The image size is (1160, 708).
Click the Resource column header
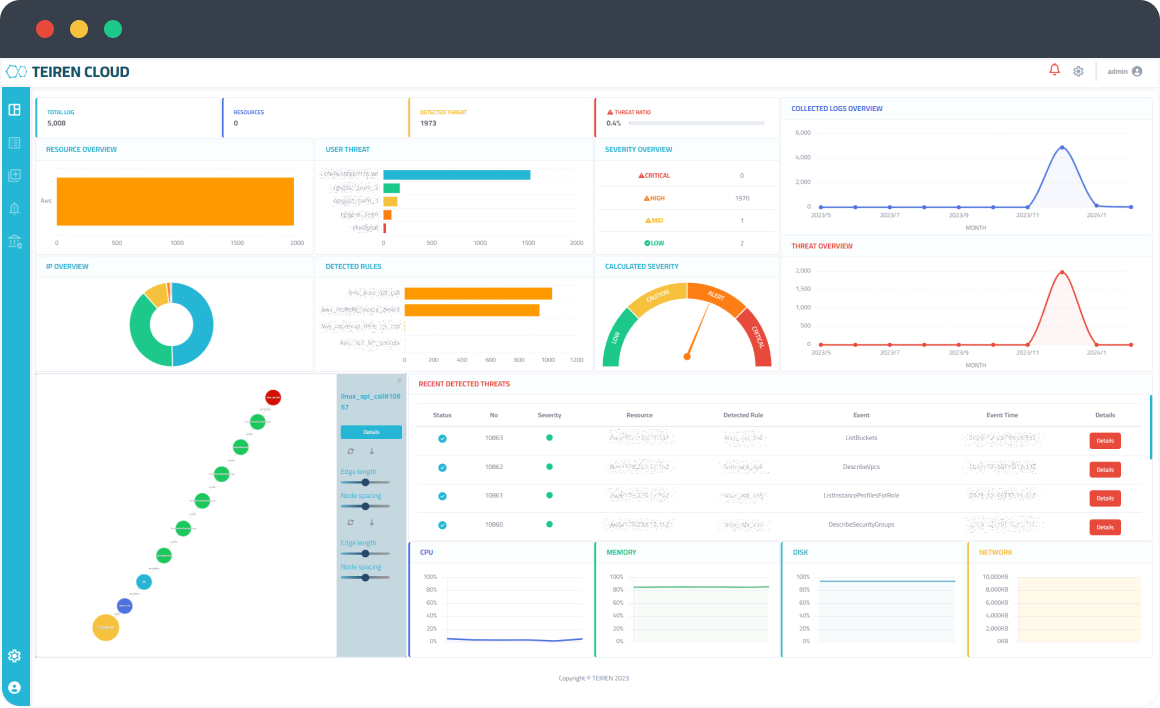pos(640,415)
